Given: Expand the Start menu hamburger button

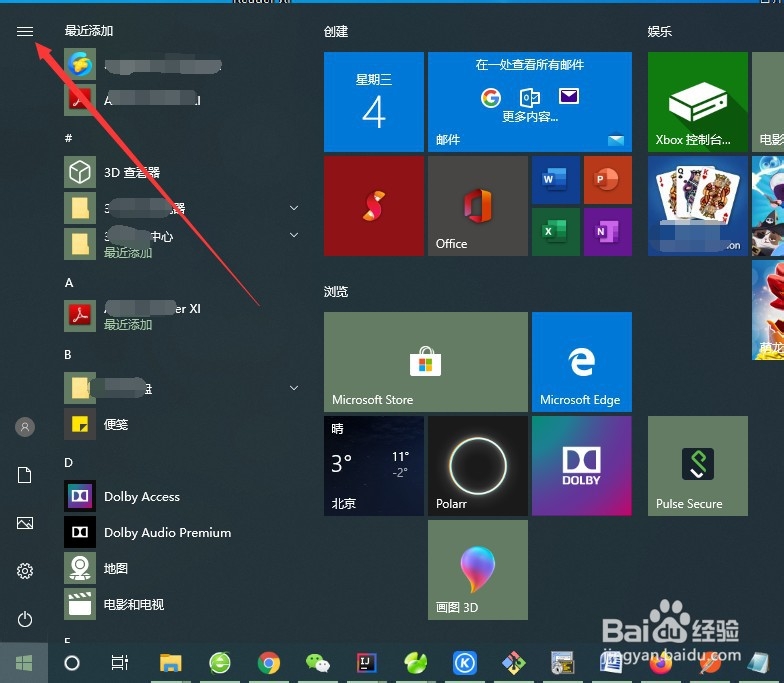Looking at the screenshot, I should click(x=24, y=32).
